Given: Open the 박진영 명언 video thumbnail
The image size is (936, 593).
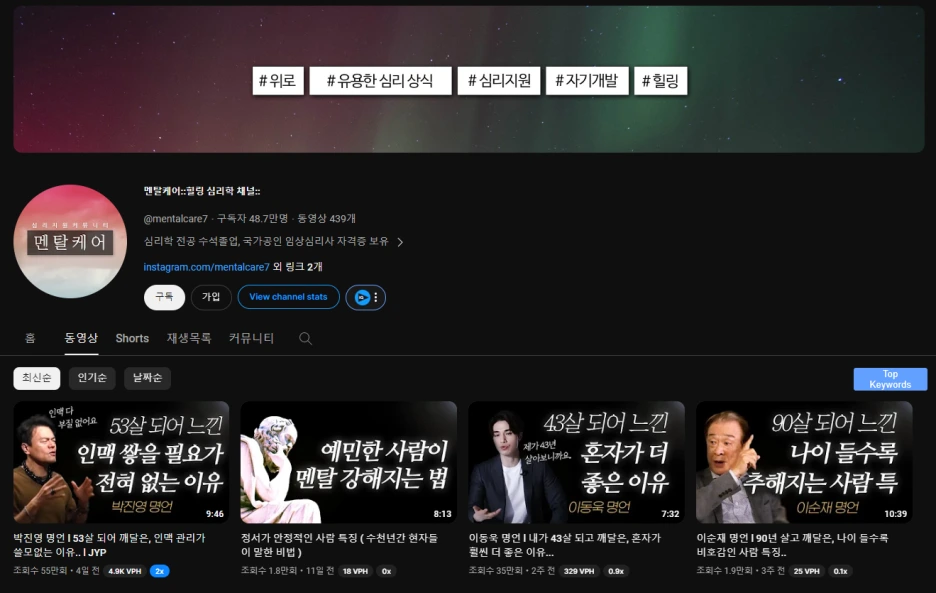Looking at the screenshot, I should coord(121,462).
